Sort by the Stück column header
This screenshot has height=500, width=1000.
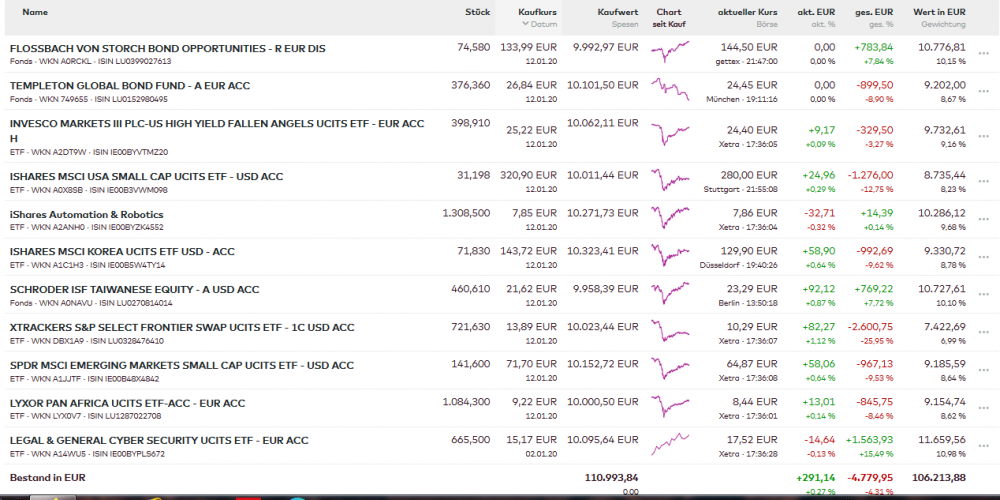click(477, 12)
